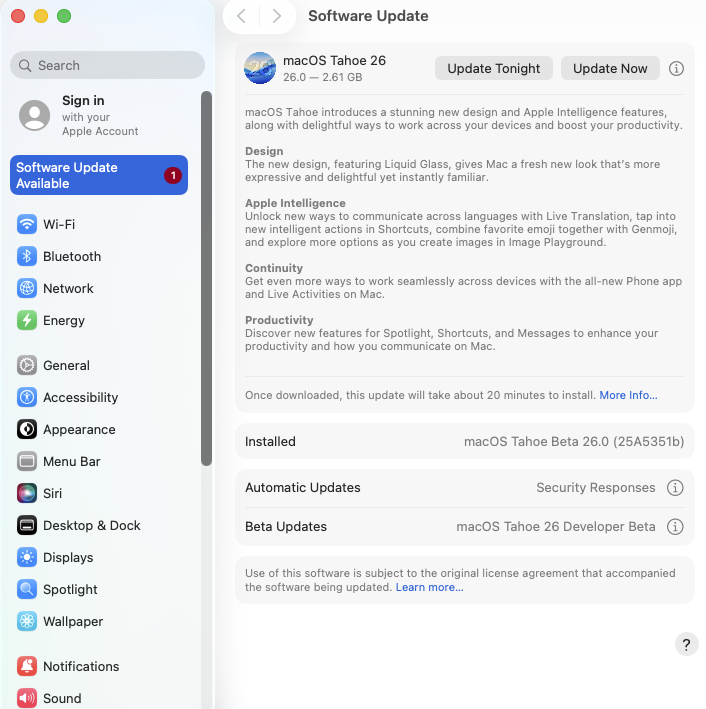Image resolution: width=706 pixels, height=709 pixels.
Task: Click the Search magnifying glass icon
Action: [x=25, y=66]
